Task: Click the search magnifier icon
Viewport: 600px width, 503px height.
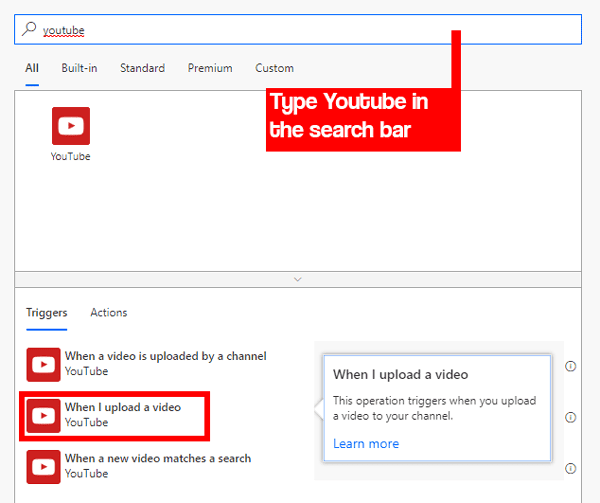Action: (x=29, y=29)
